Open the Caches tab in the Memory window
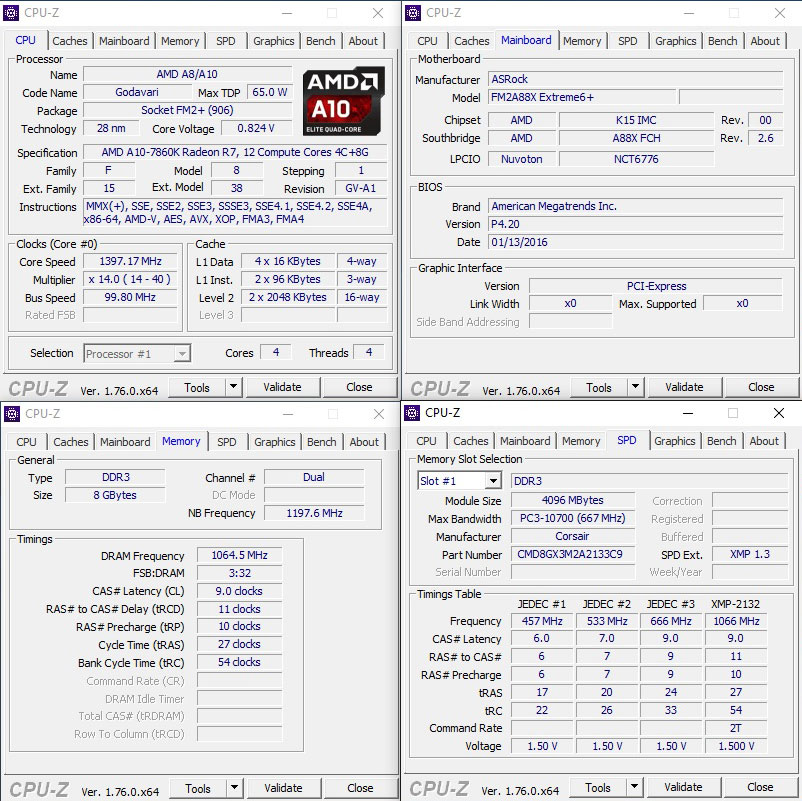This screenshot has height=801, width=802. (71, 442)
